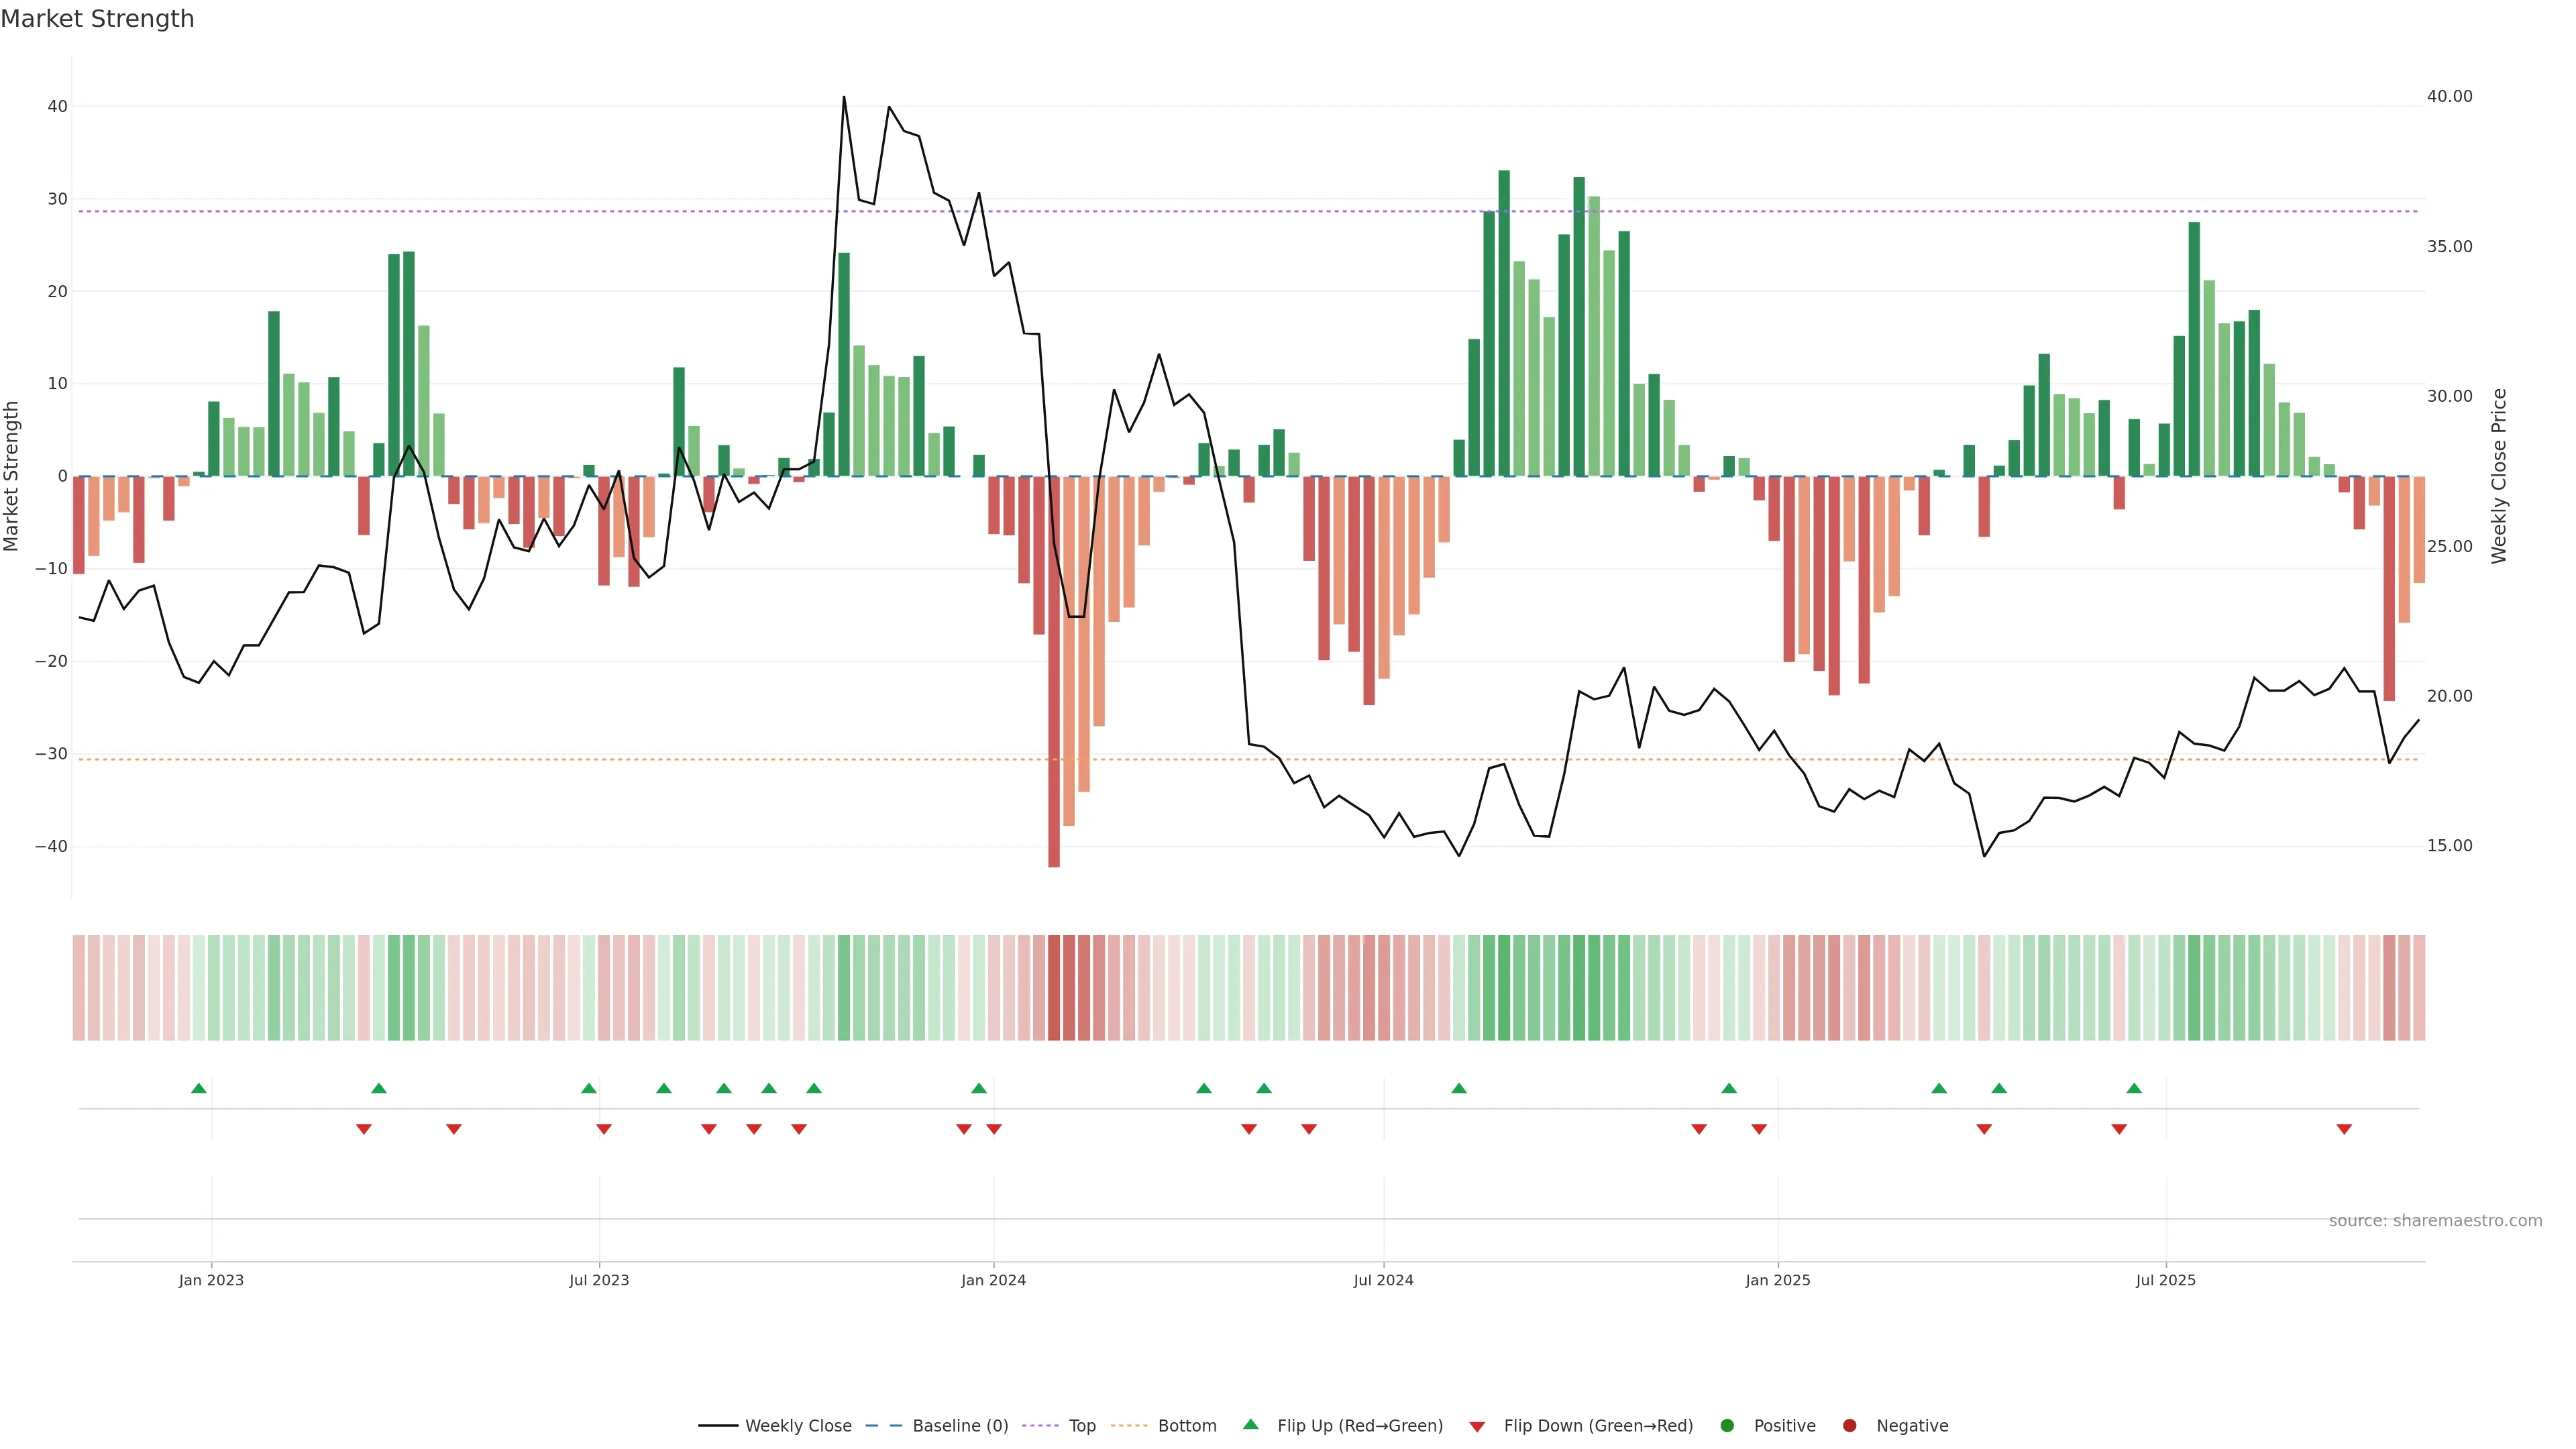
Task: Click the Weekly Close Price axis title
Action: click(2499, 476)
